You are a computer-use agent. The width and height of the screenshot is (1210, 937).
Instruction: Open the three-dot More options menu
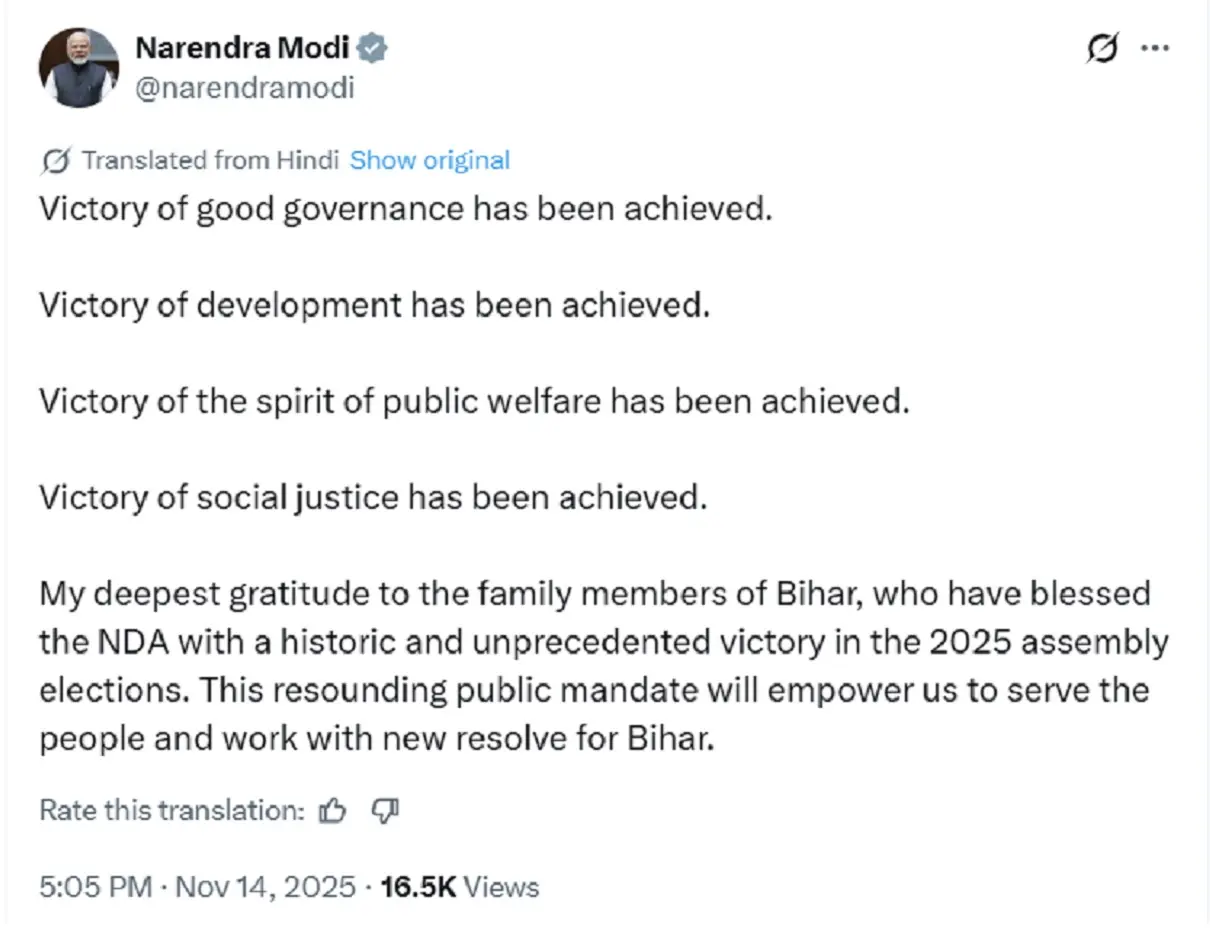coord(1155,48)
